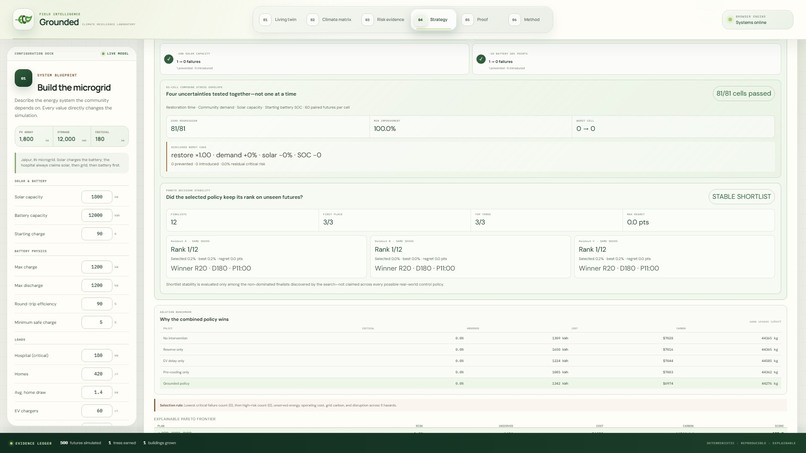Click the 0.0 pts max regret value
Viewport: 806px width, 453px height.
tap(638, 222)
